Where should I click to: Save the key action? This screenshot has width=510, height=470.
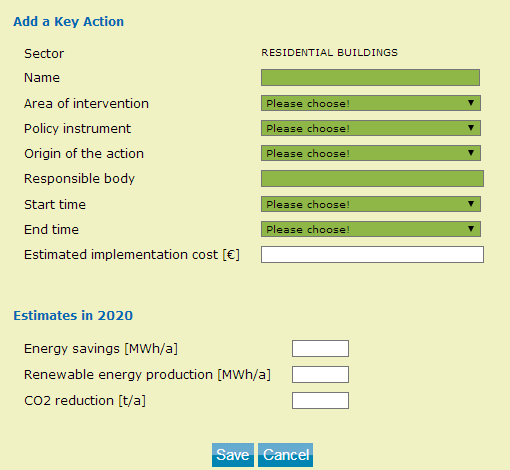coord(233,455)
